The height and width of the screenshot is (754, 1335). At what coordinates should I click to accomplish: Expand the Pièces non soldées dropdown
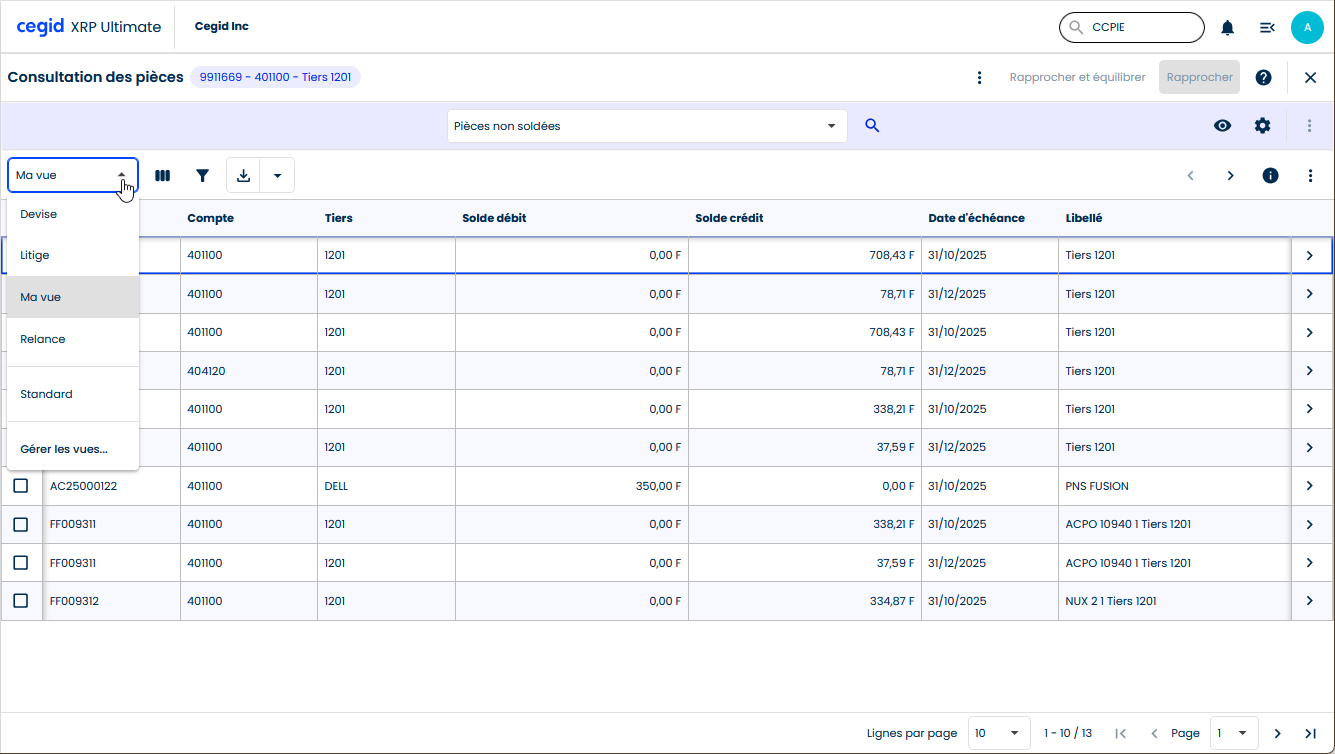(830, 126)
